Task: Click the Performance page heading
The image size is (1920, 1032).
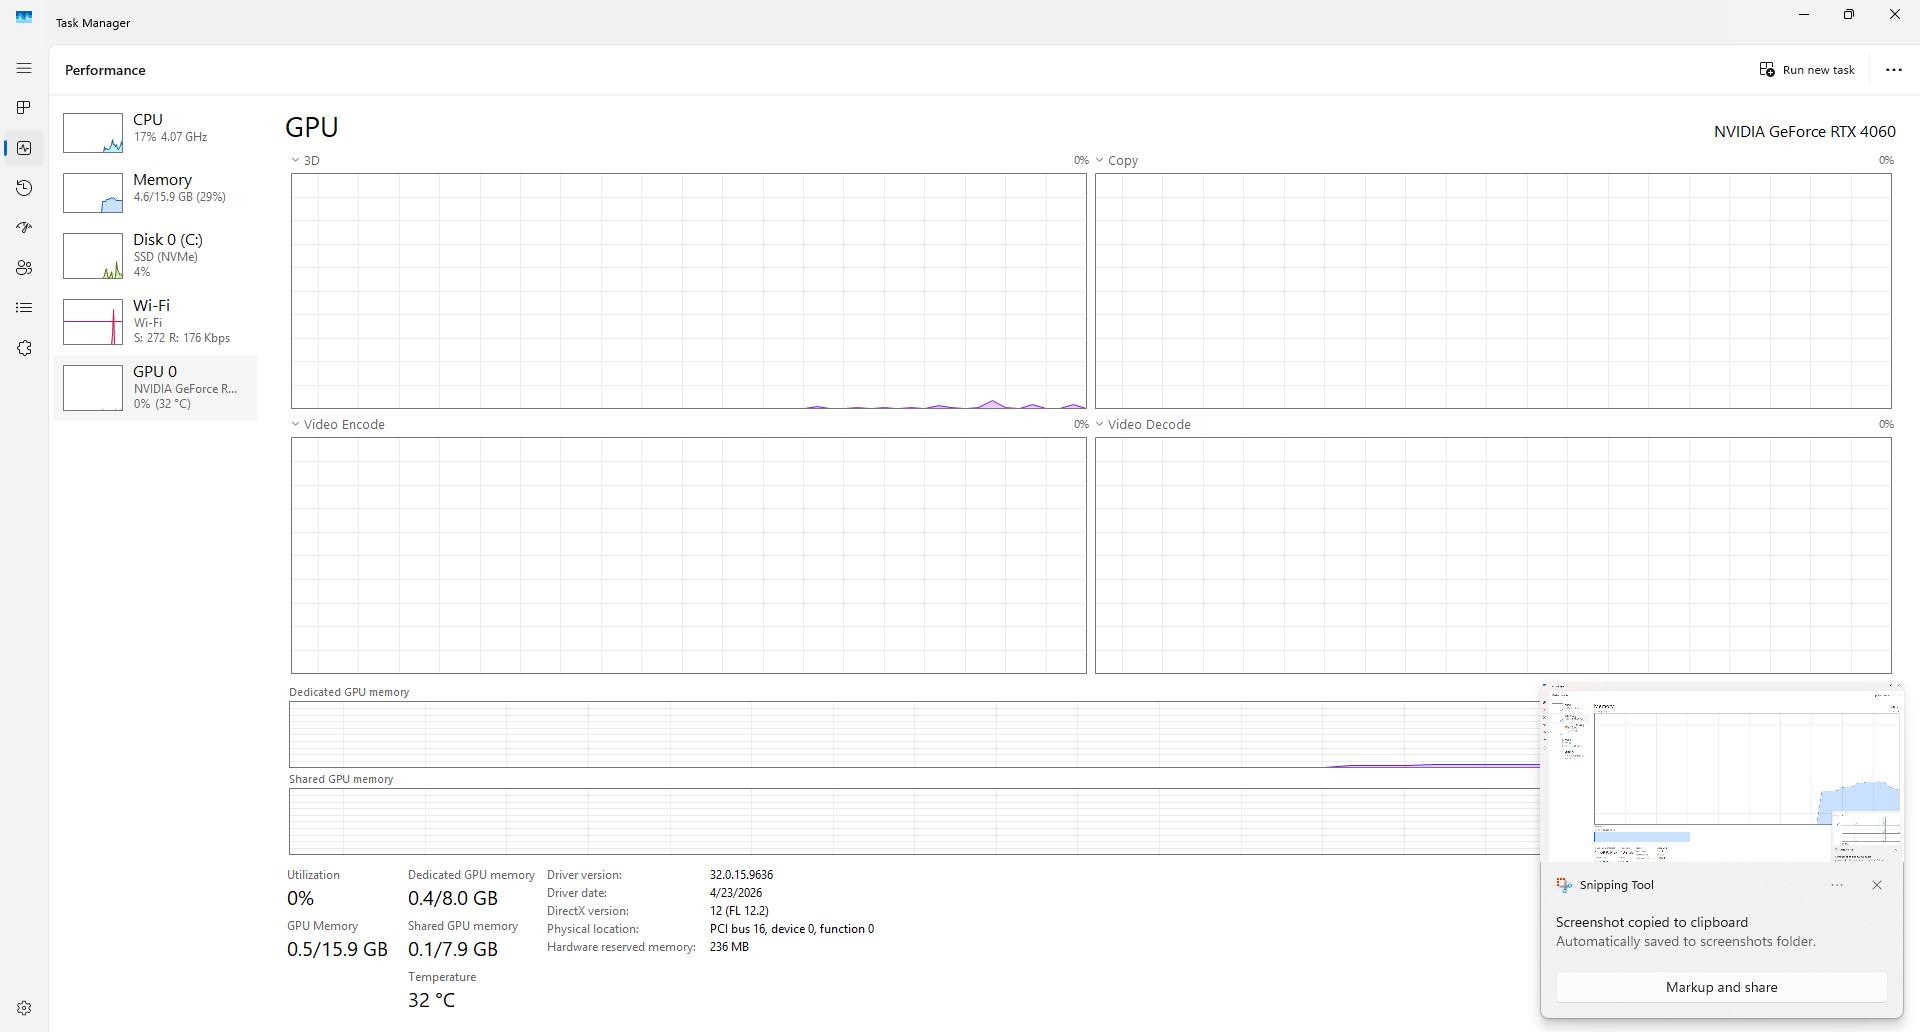Action: [105, 70]
